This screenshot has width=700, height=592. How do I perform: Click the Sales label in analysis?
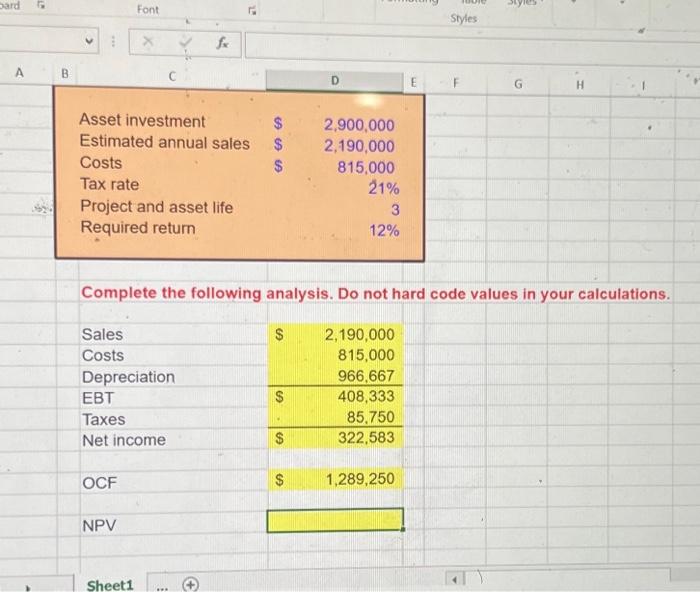(102, 334)
